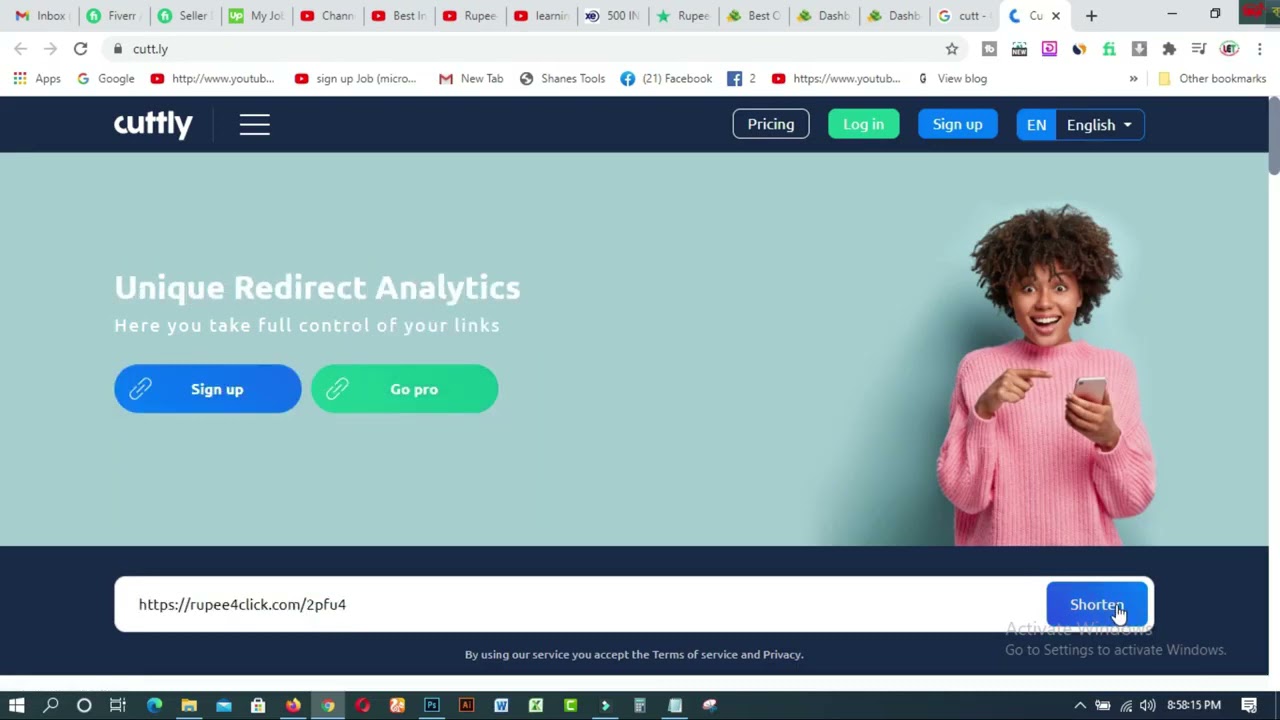Viewport: 1280px width, 720px height.
Task: Open Microsoft Word from taskbar
Action: (x=501, y=705)
